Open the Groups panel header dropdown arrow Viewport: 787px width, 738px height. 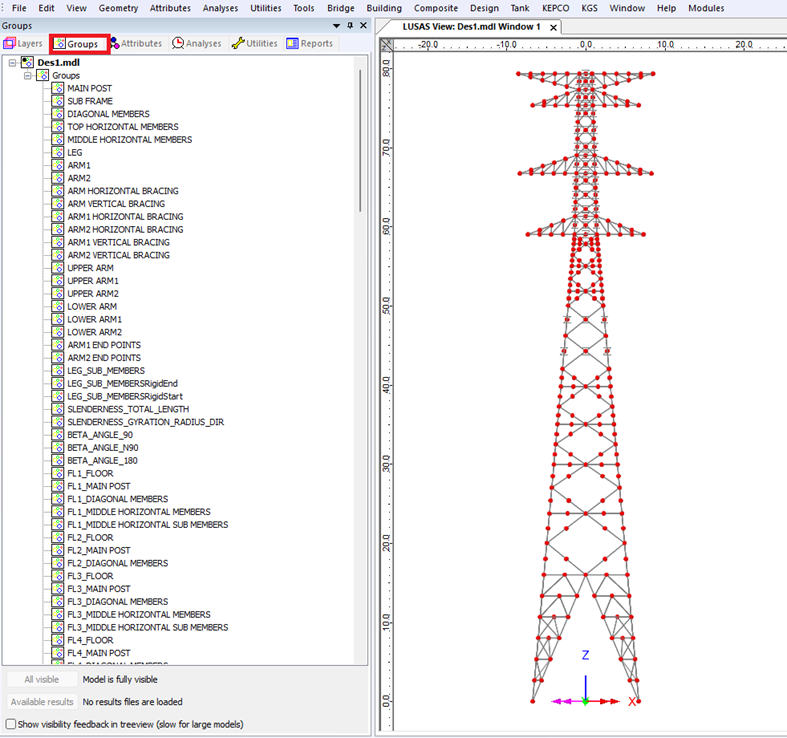pyautogui.click(x=335, y=26)
